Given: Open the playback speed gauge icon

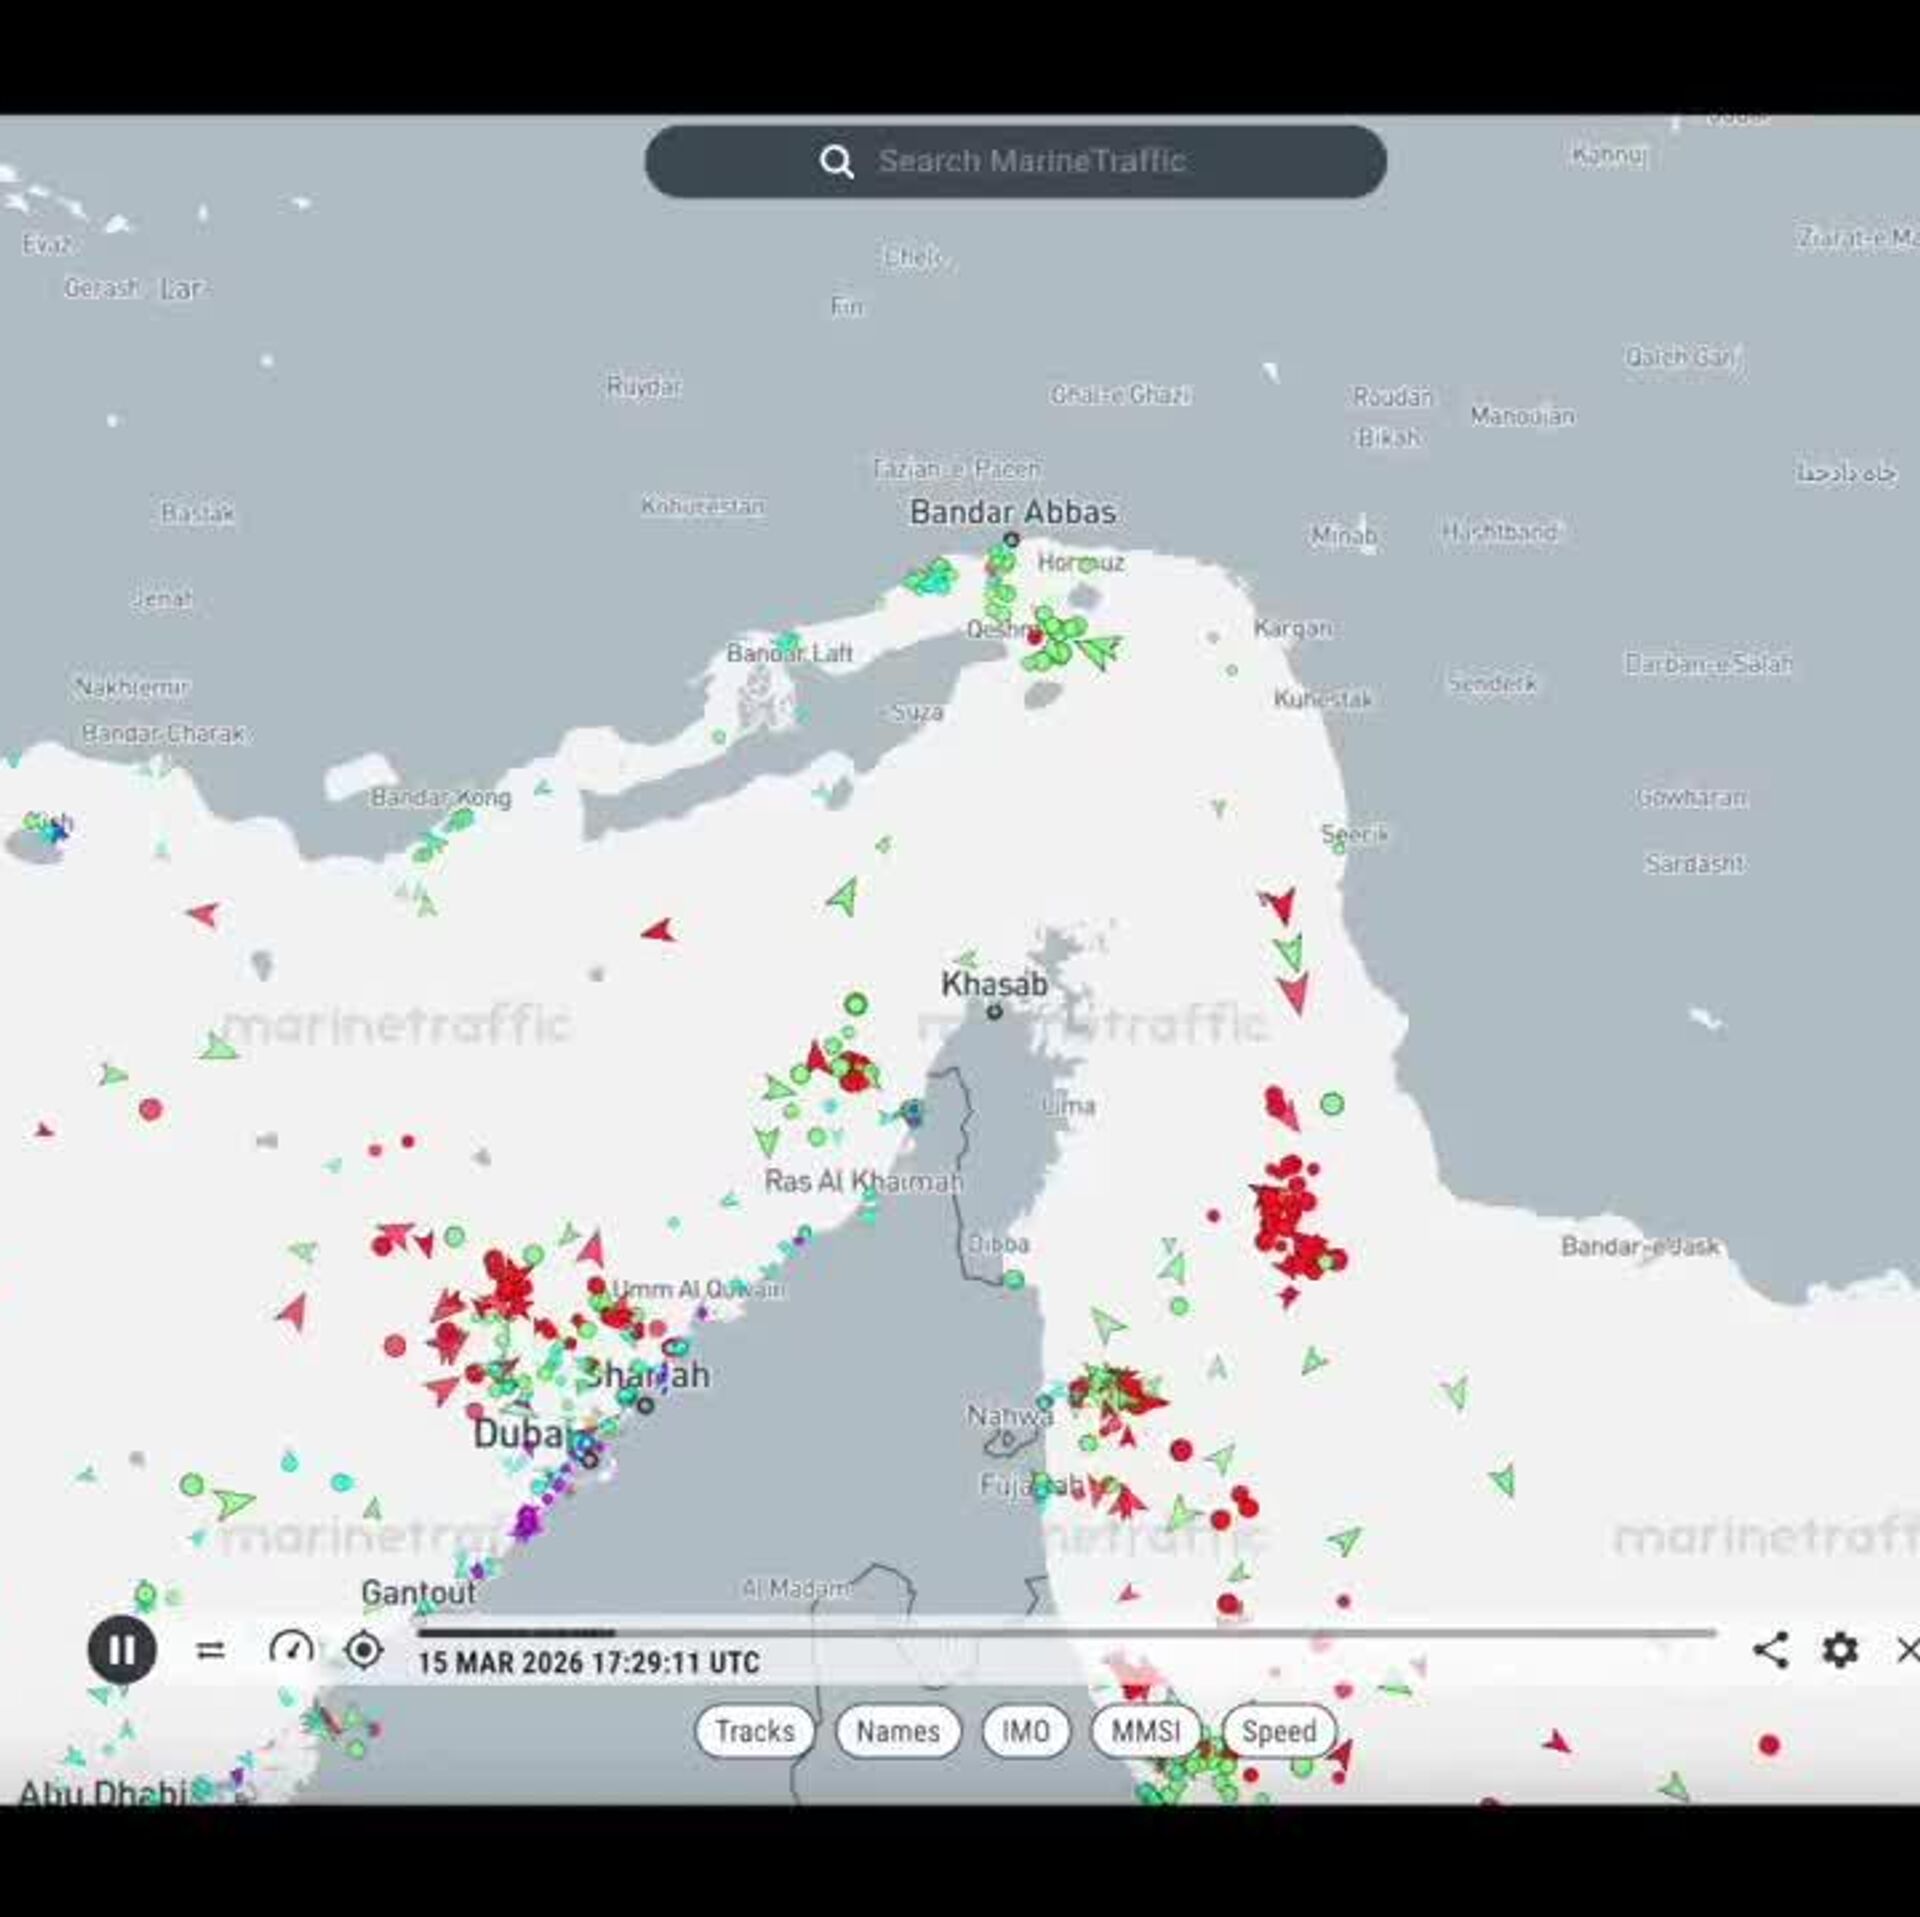Looking at the screenshot, I should click(291, 1648).
